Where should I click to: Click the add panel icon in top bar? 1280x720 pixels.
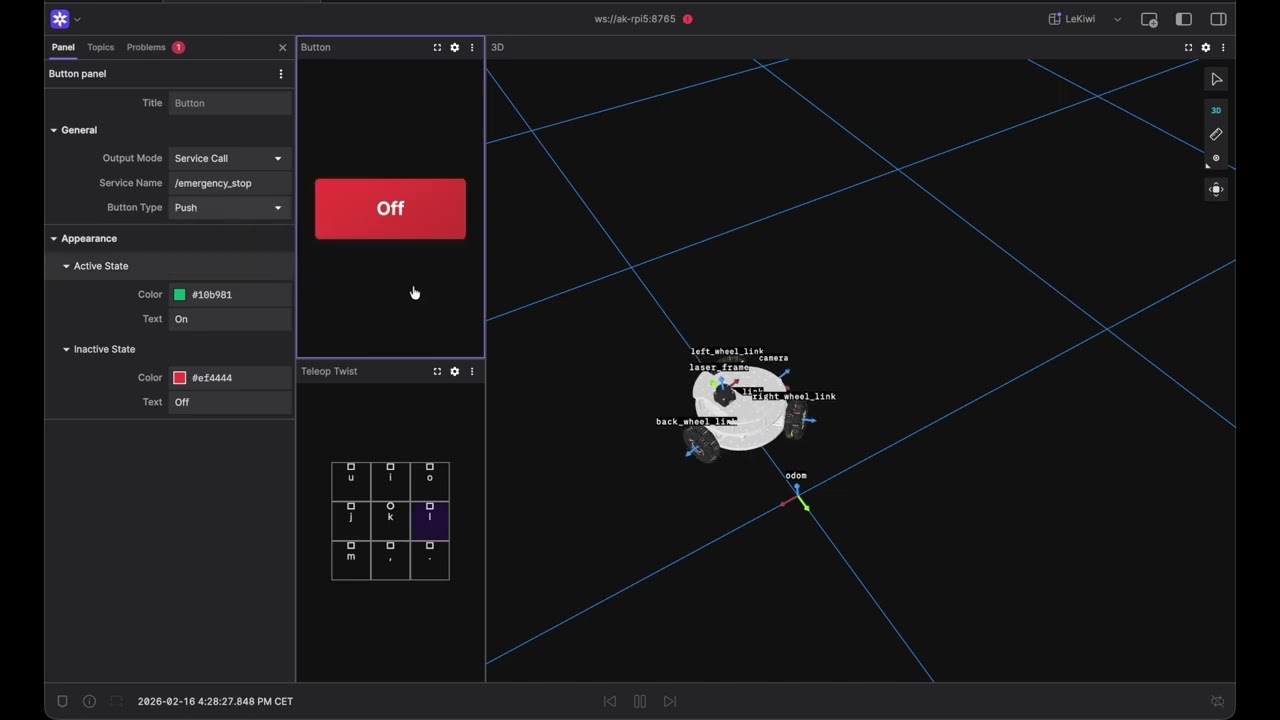1149,19
